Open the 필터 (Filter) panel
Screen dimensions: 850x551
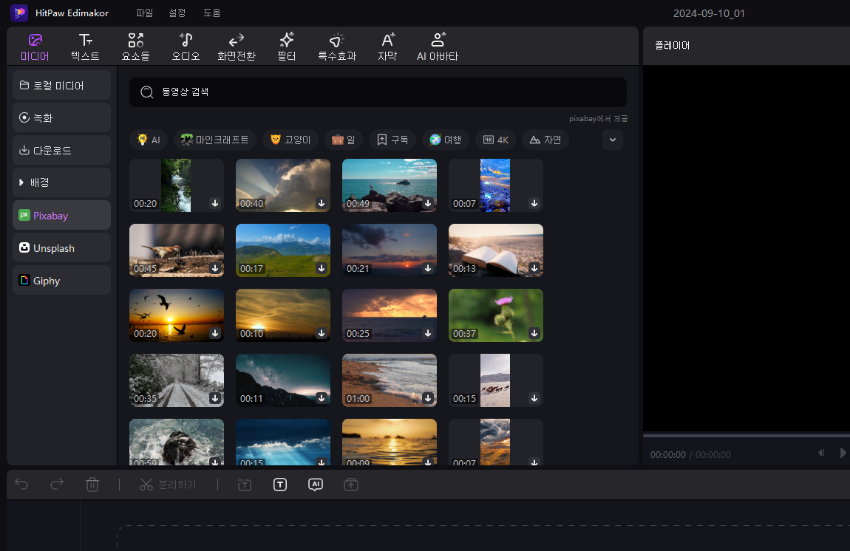[286, 46]
